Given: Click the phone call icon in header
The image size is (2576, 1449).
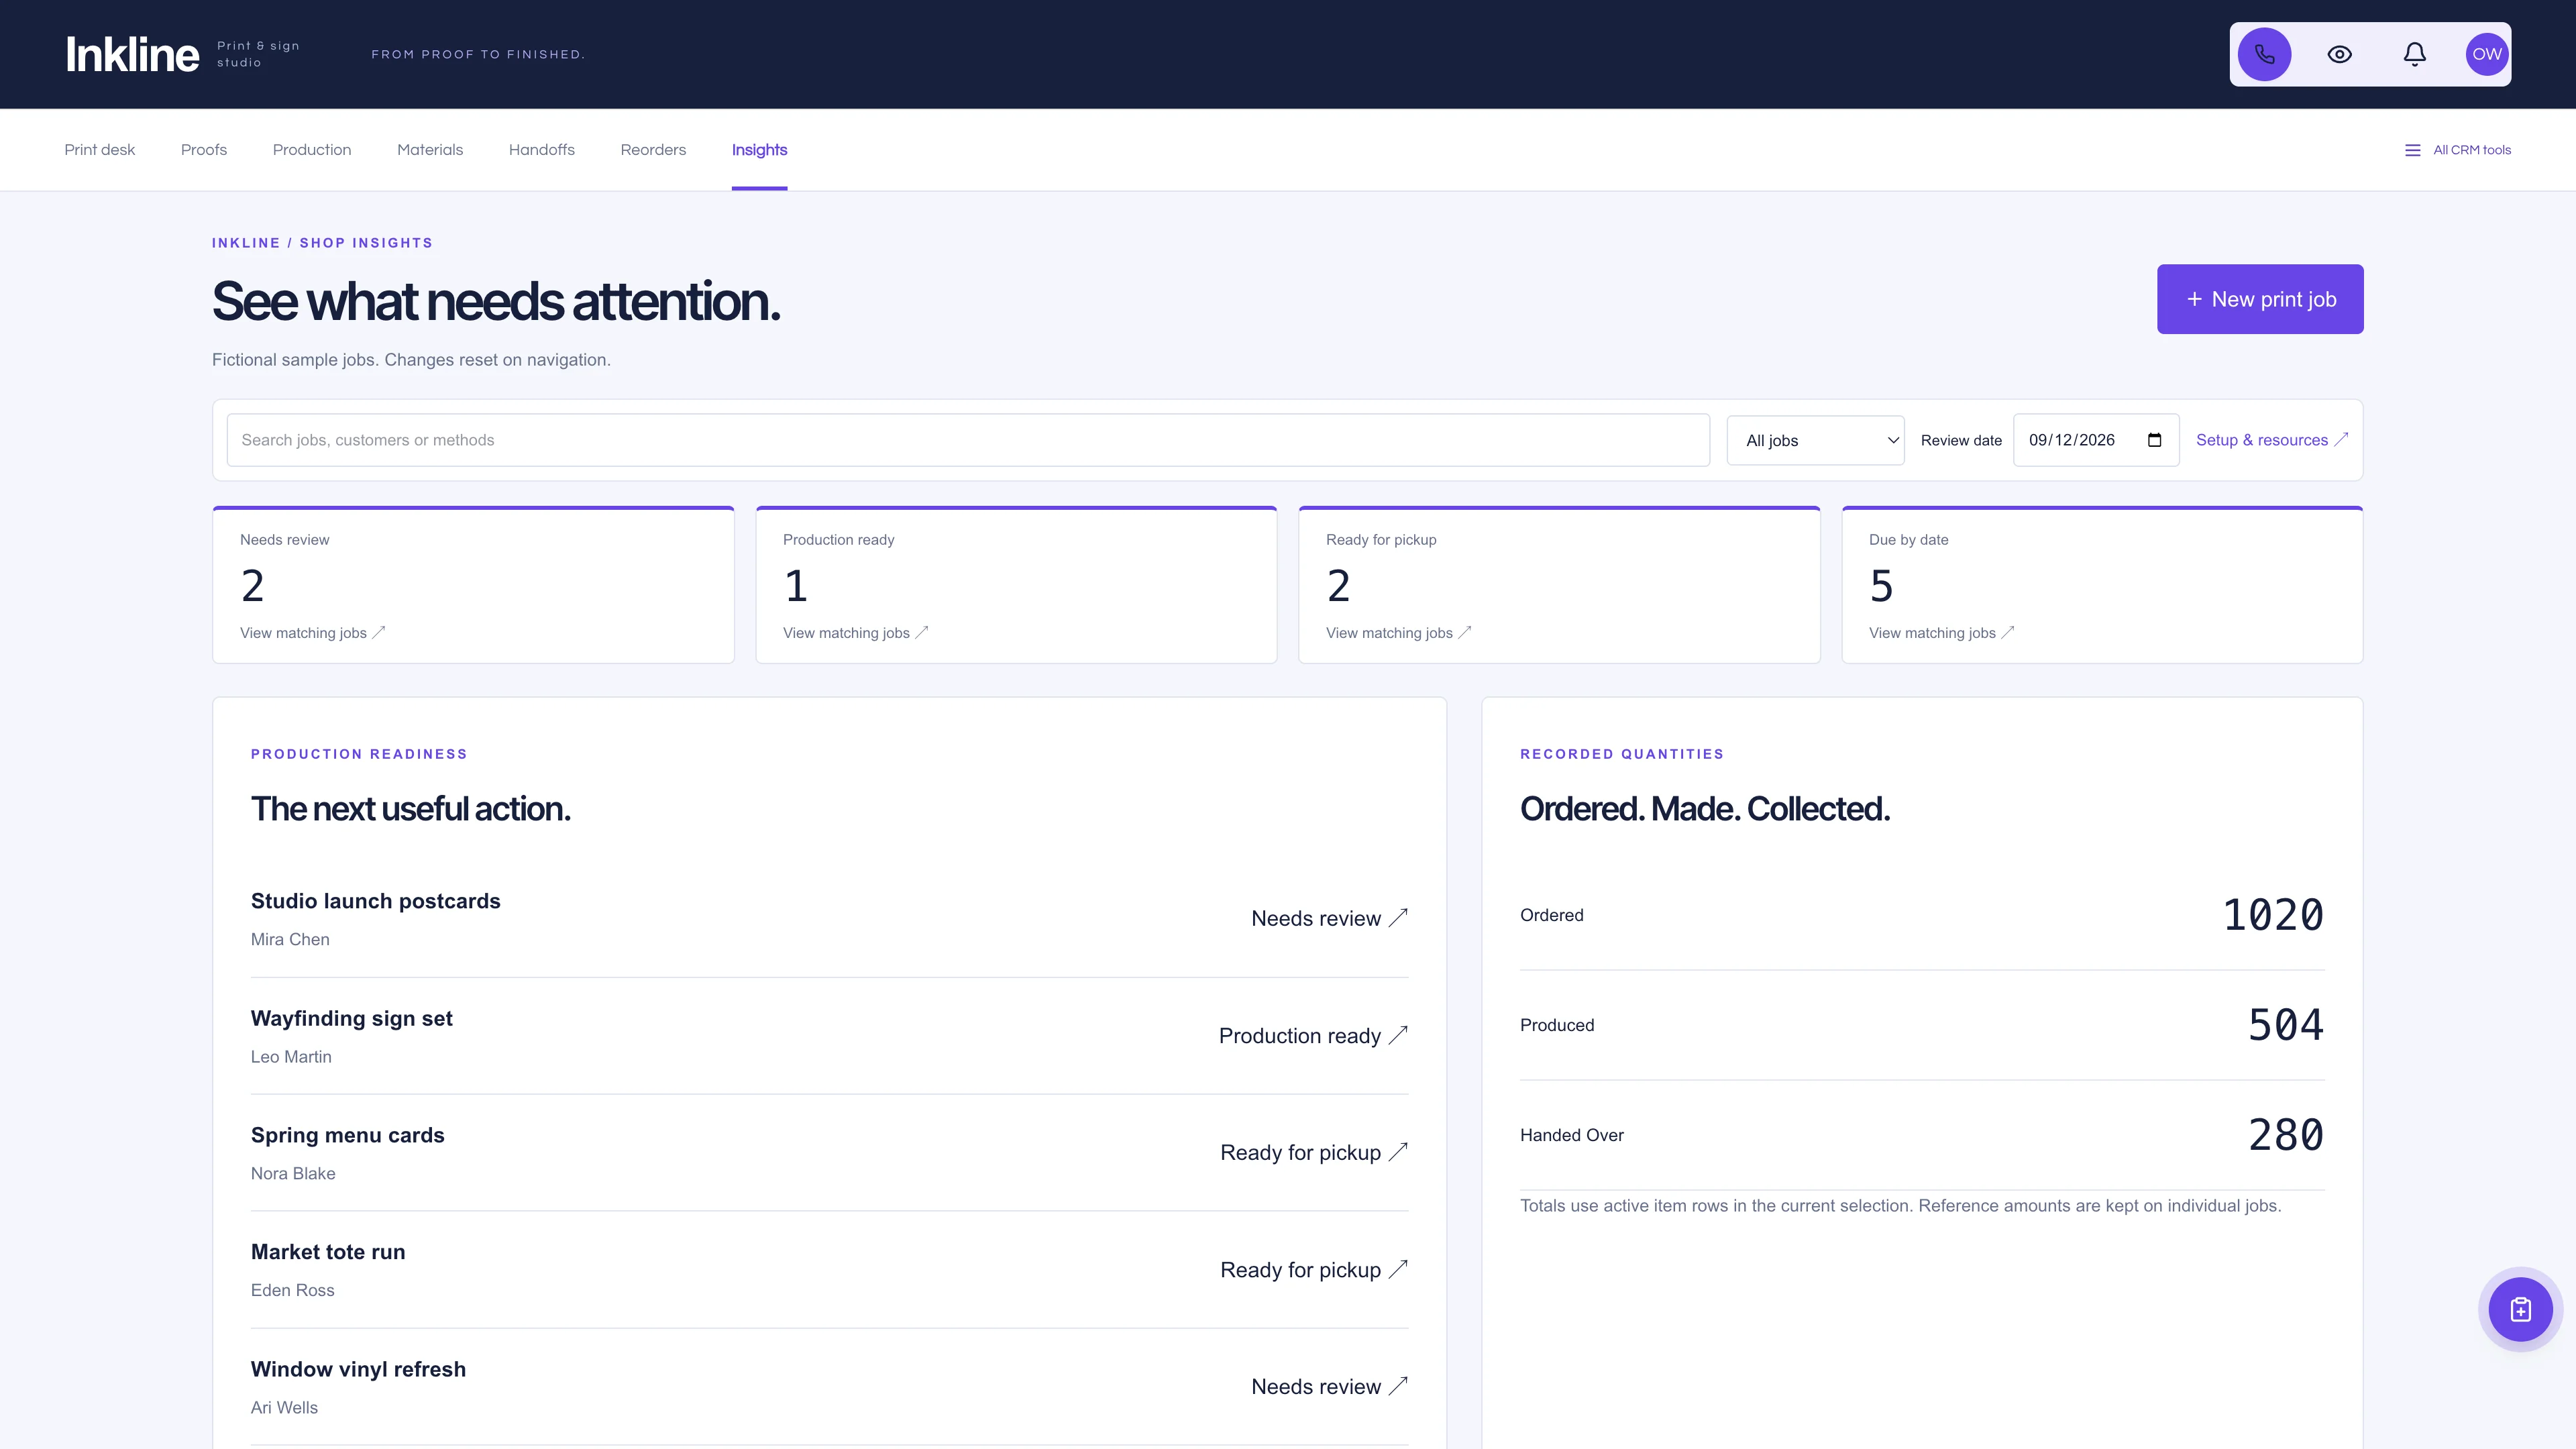Looking at the screenshot, I should pyautogui.click(x=2264, y=54).
